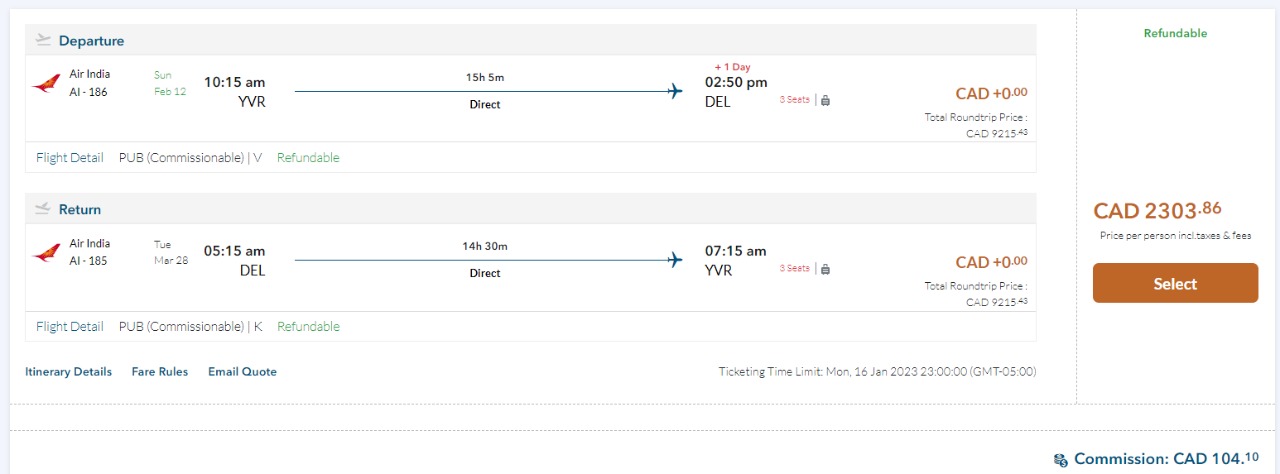
Task: Click the coins icon next to Commission
Action: (x=1061, y=460)
